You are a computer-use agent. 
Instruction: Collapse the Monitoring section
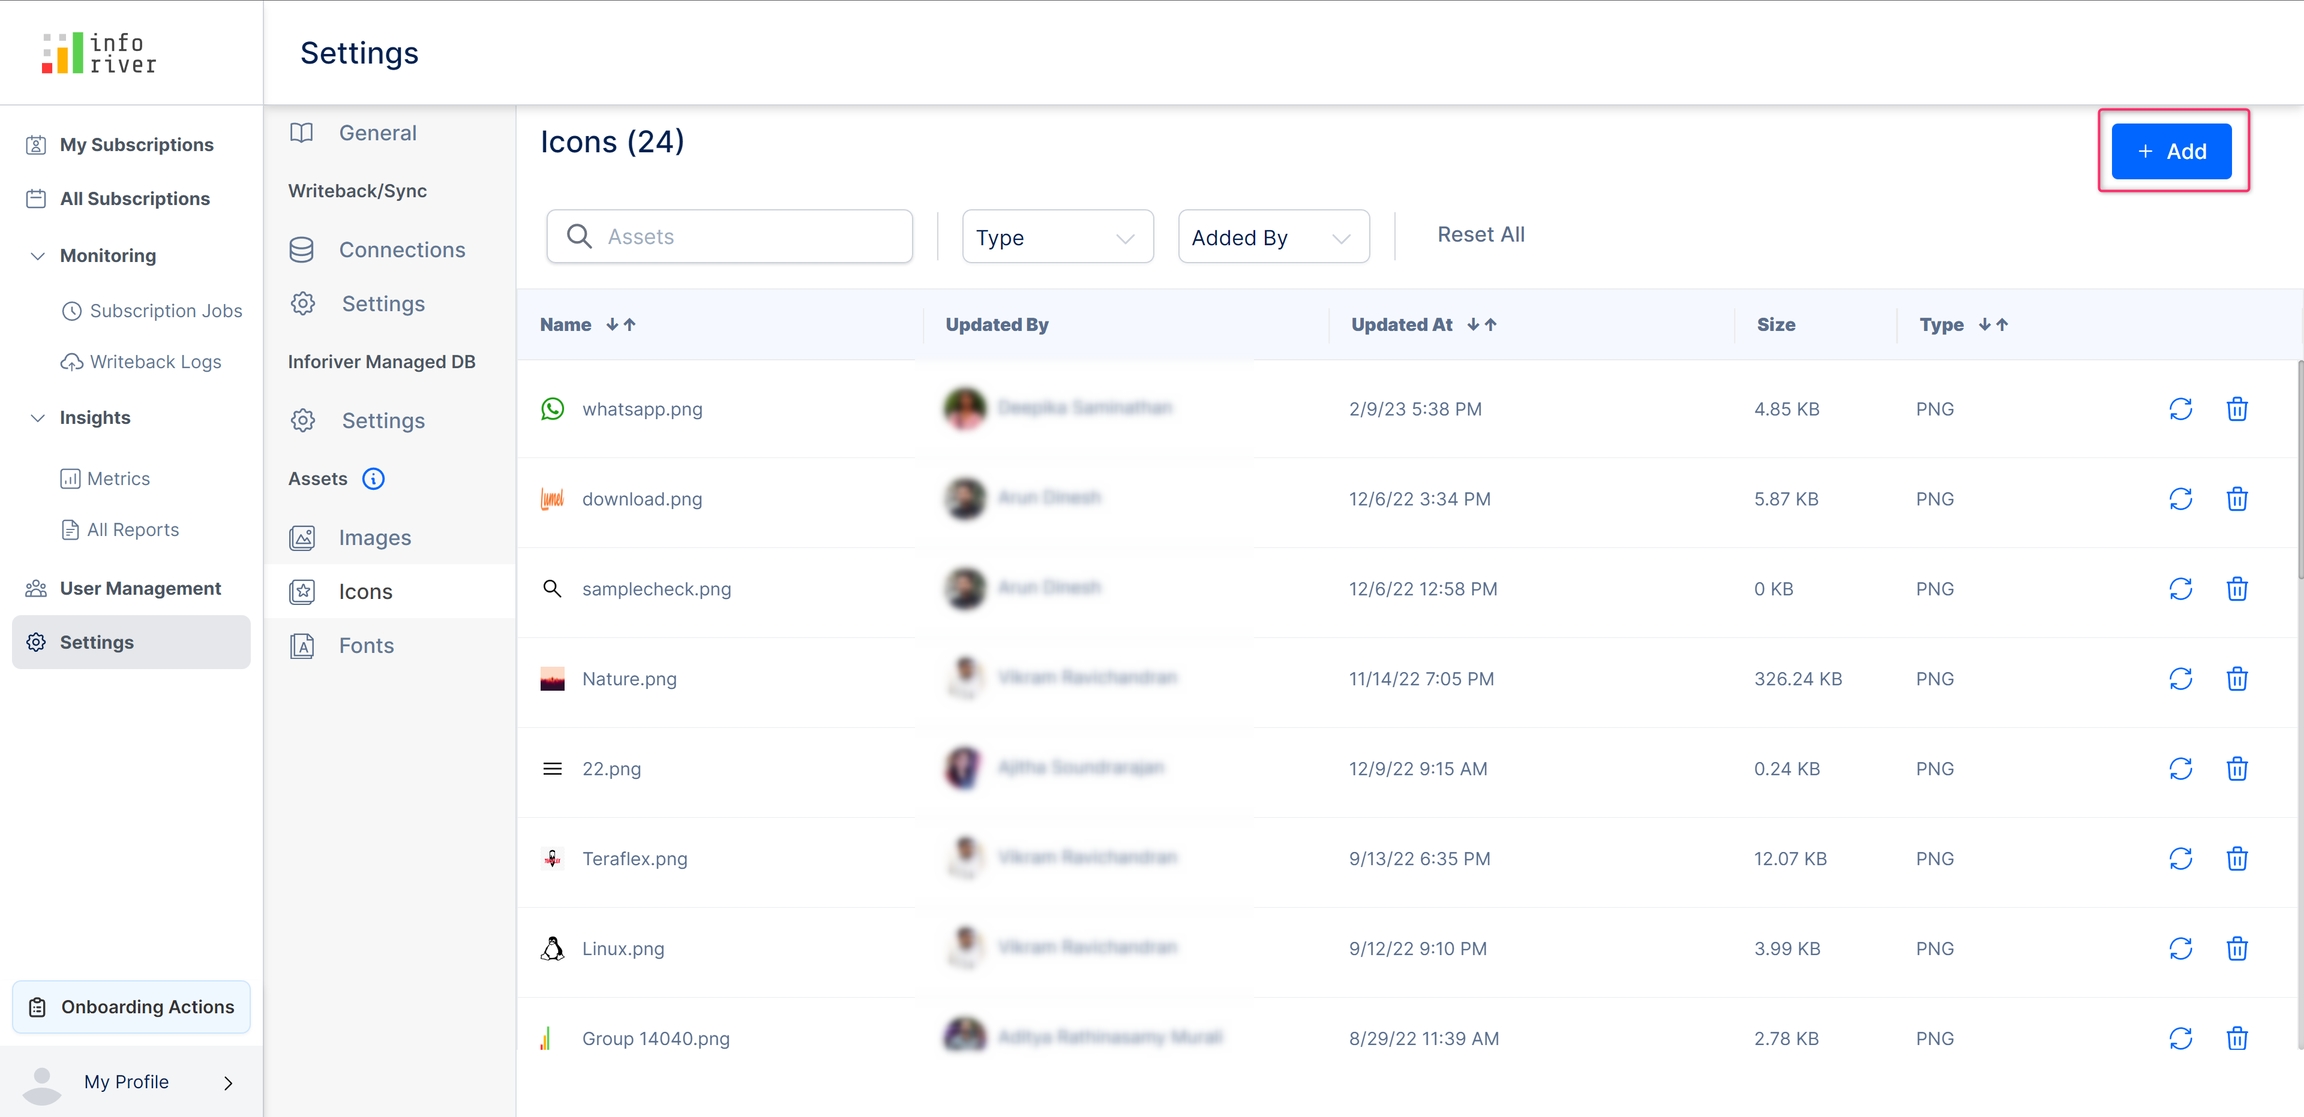coord(37,256)
